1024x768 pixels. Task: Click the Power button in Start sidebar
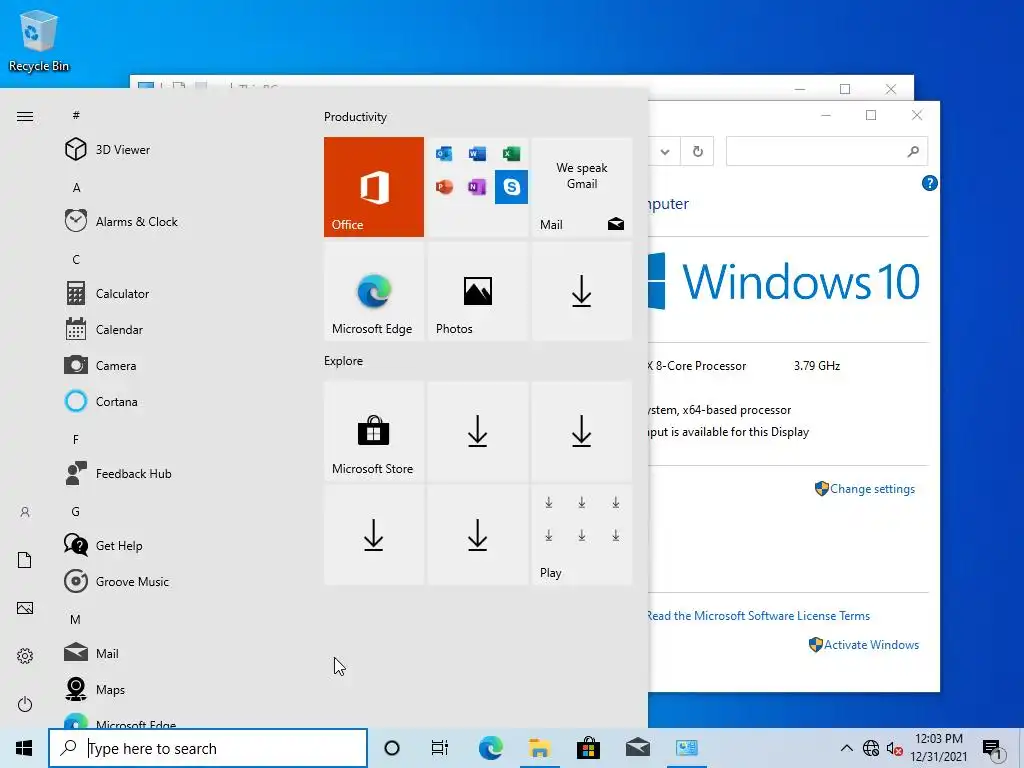(x=25, y=704)
